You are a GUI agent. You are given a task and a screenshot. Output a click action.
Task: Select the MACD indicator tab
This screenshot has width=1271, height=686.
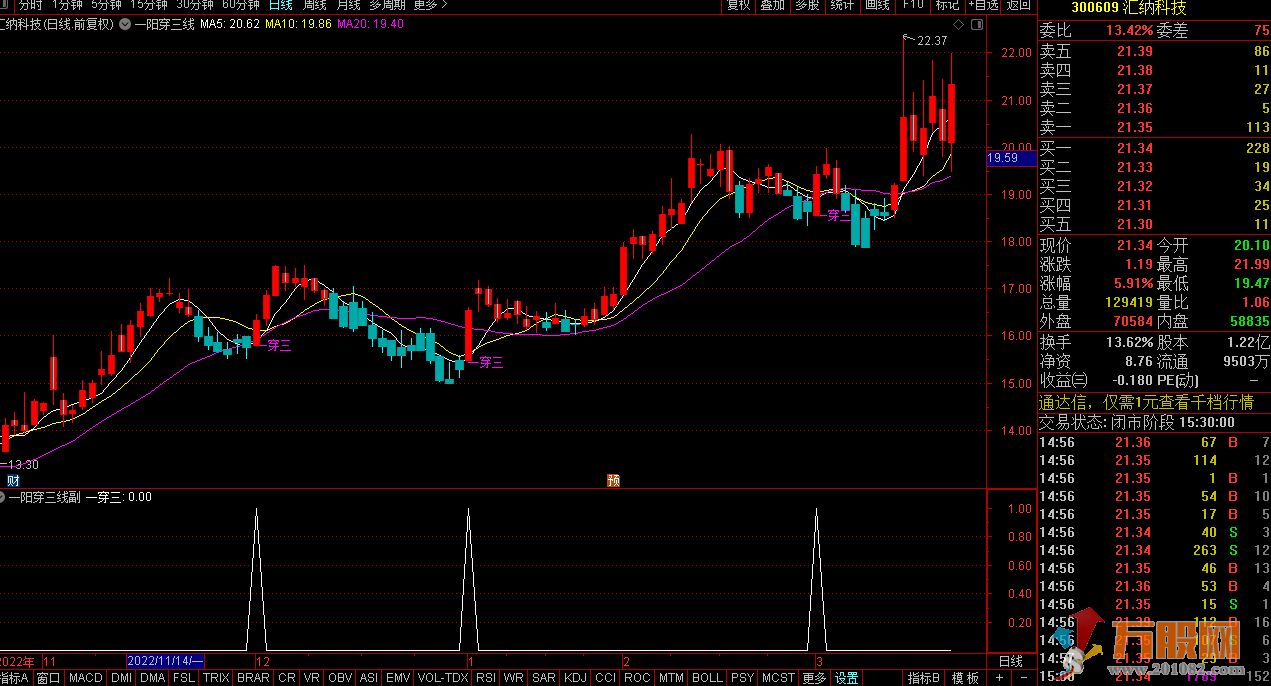(x=86, y=678)
